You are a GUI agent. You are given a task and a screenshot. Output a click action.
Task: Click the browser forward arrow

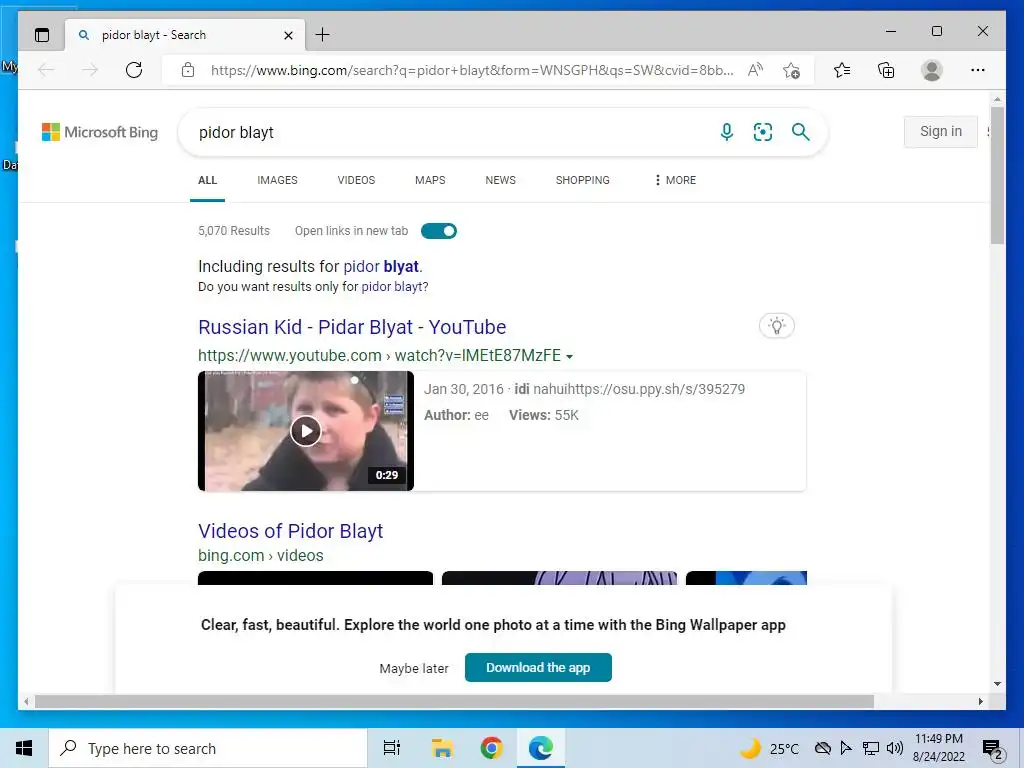coord(90,70)
